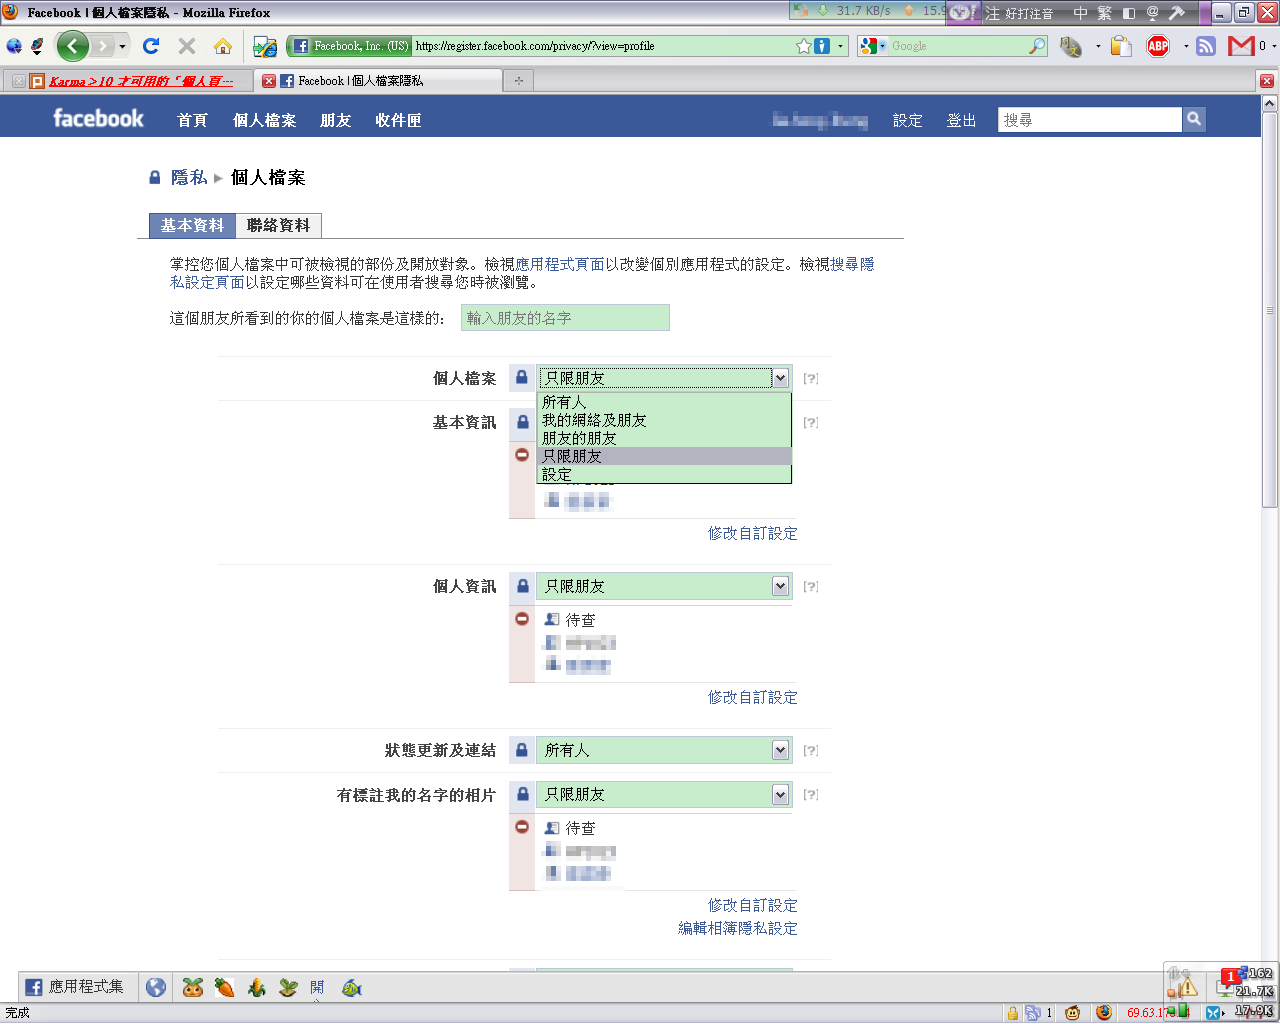The height and width of the screenshot is (1024, 1280).
Task: Open the sprout plant app icon in the bottom bar
Action: [x=288, y=987]
